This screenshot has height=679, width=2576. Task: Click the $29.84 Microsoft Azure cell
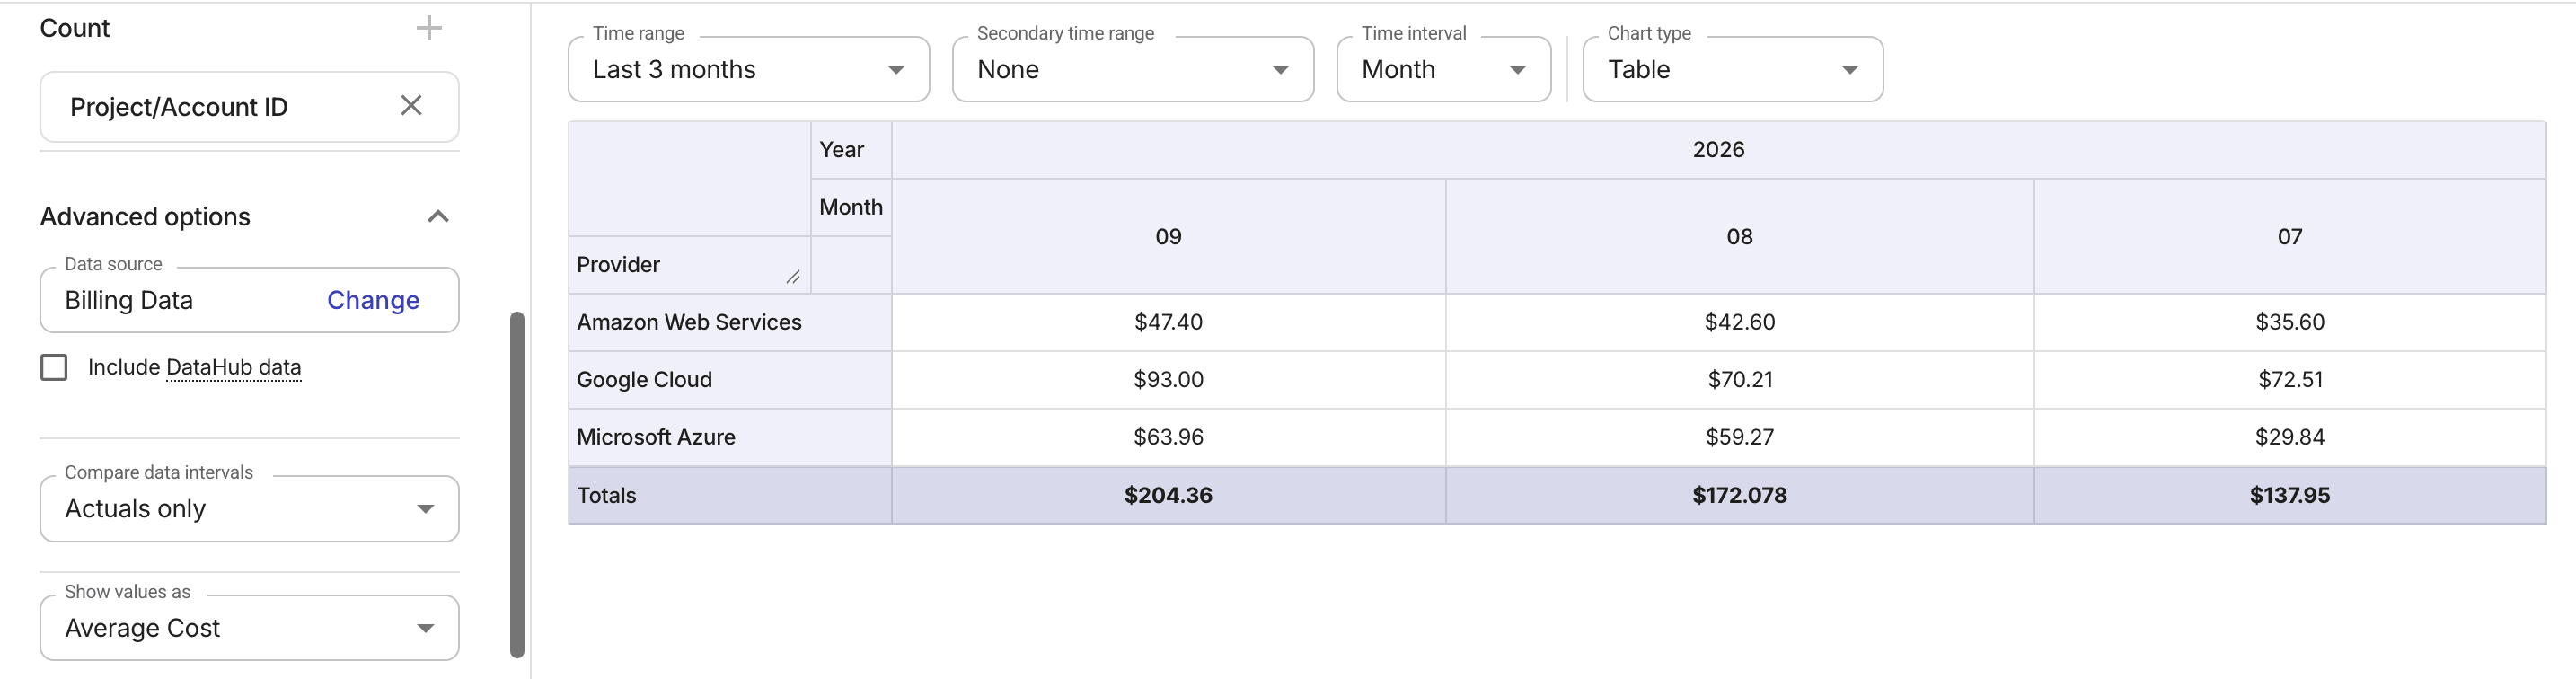coord(2289,437)
